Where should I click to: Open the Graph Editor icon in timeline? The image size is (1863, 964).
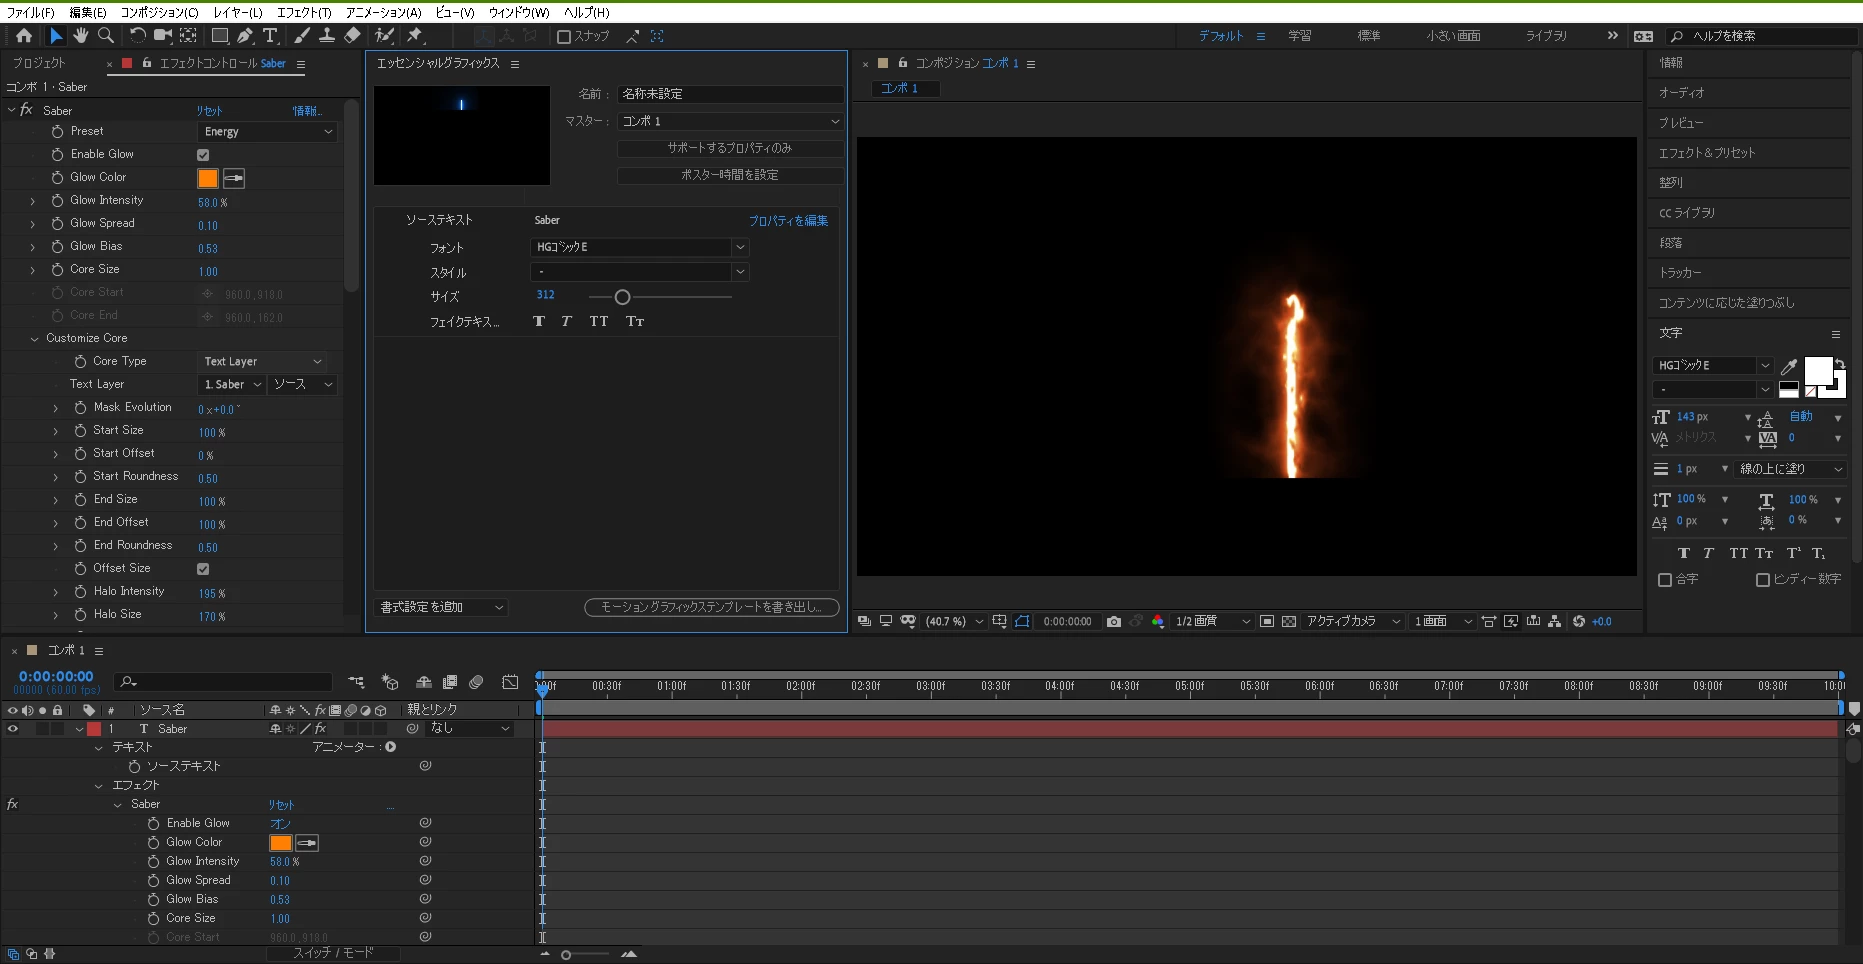510,682
